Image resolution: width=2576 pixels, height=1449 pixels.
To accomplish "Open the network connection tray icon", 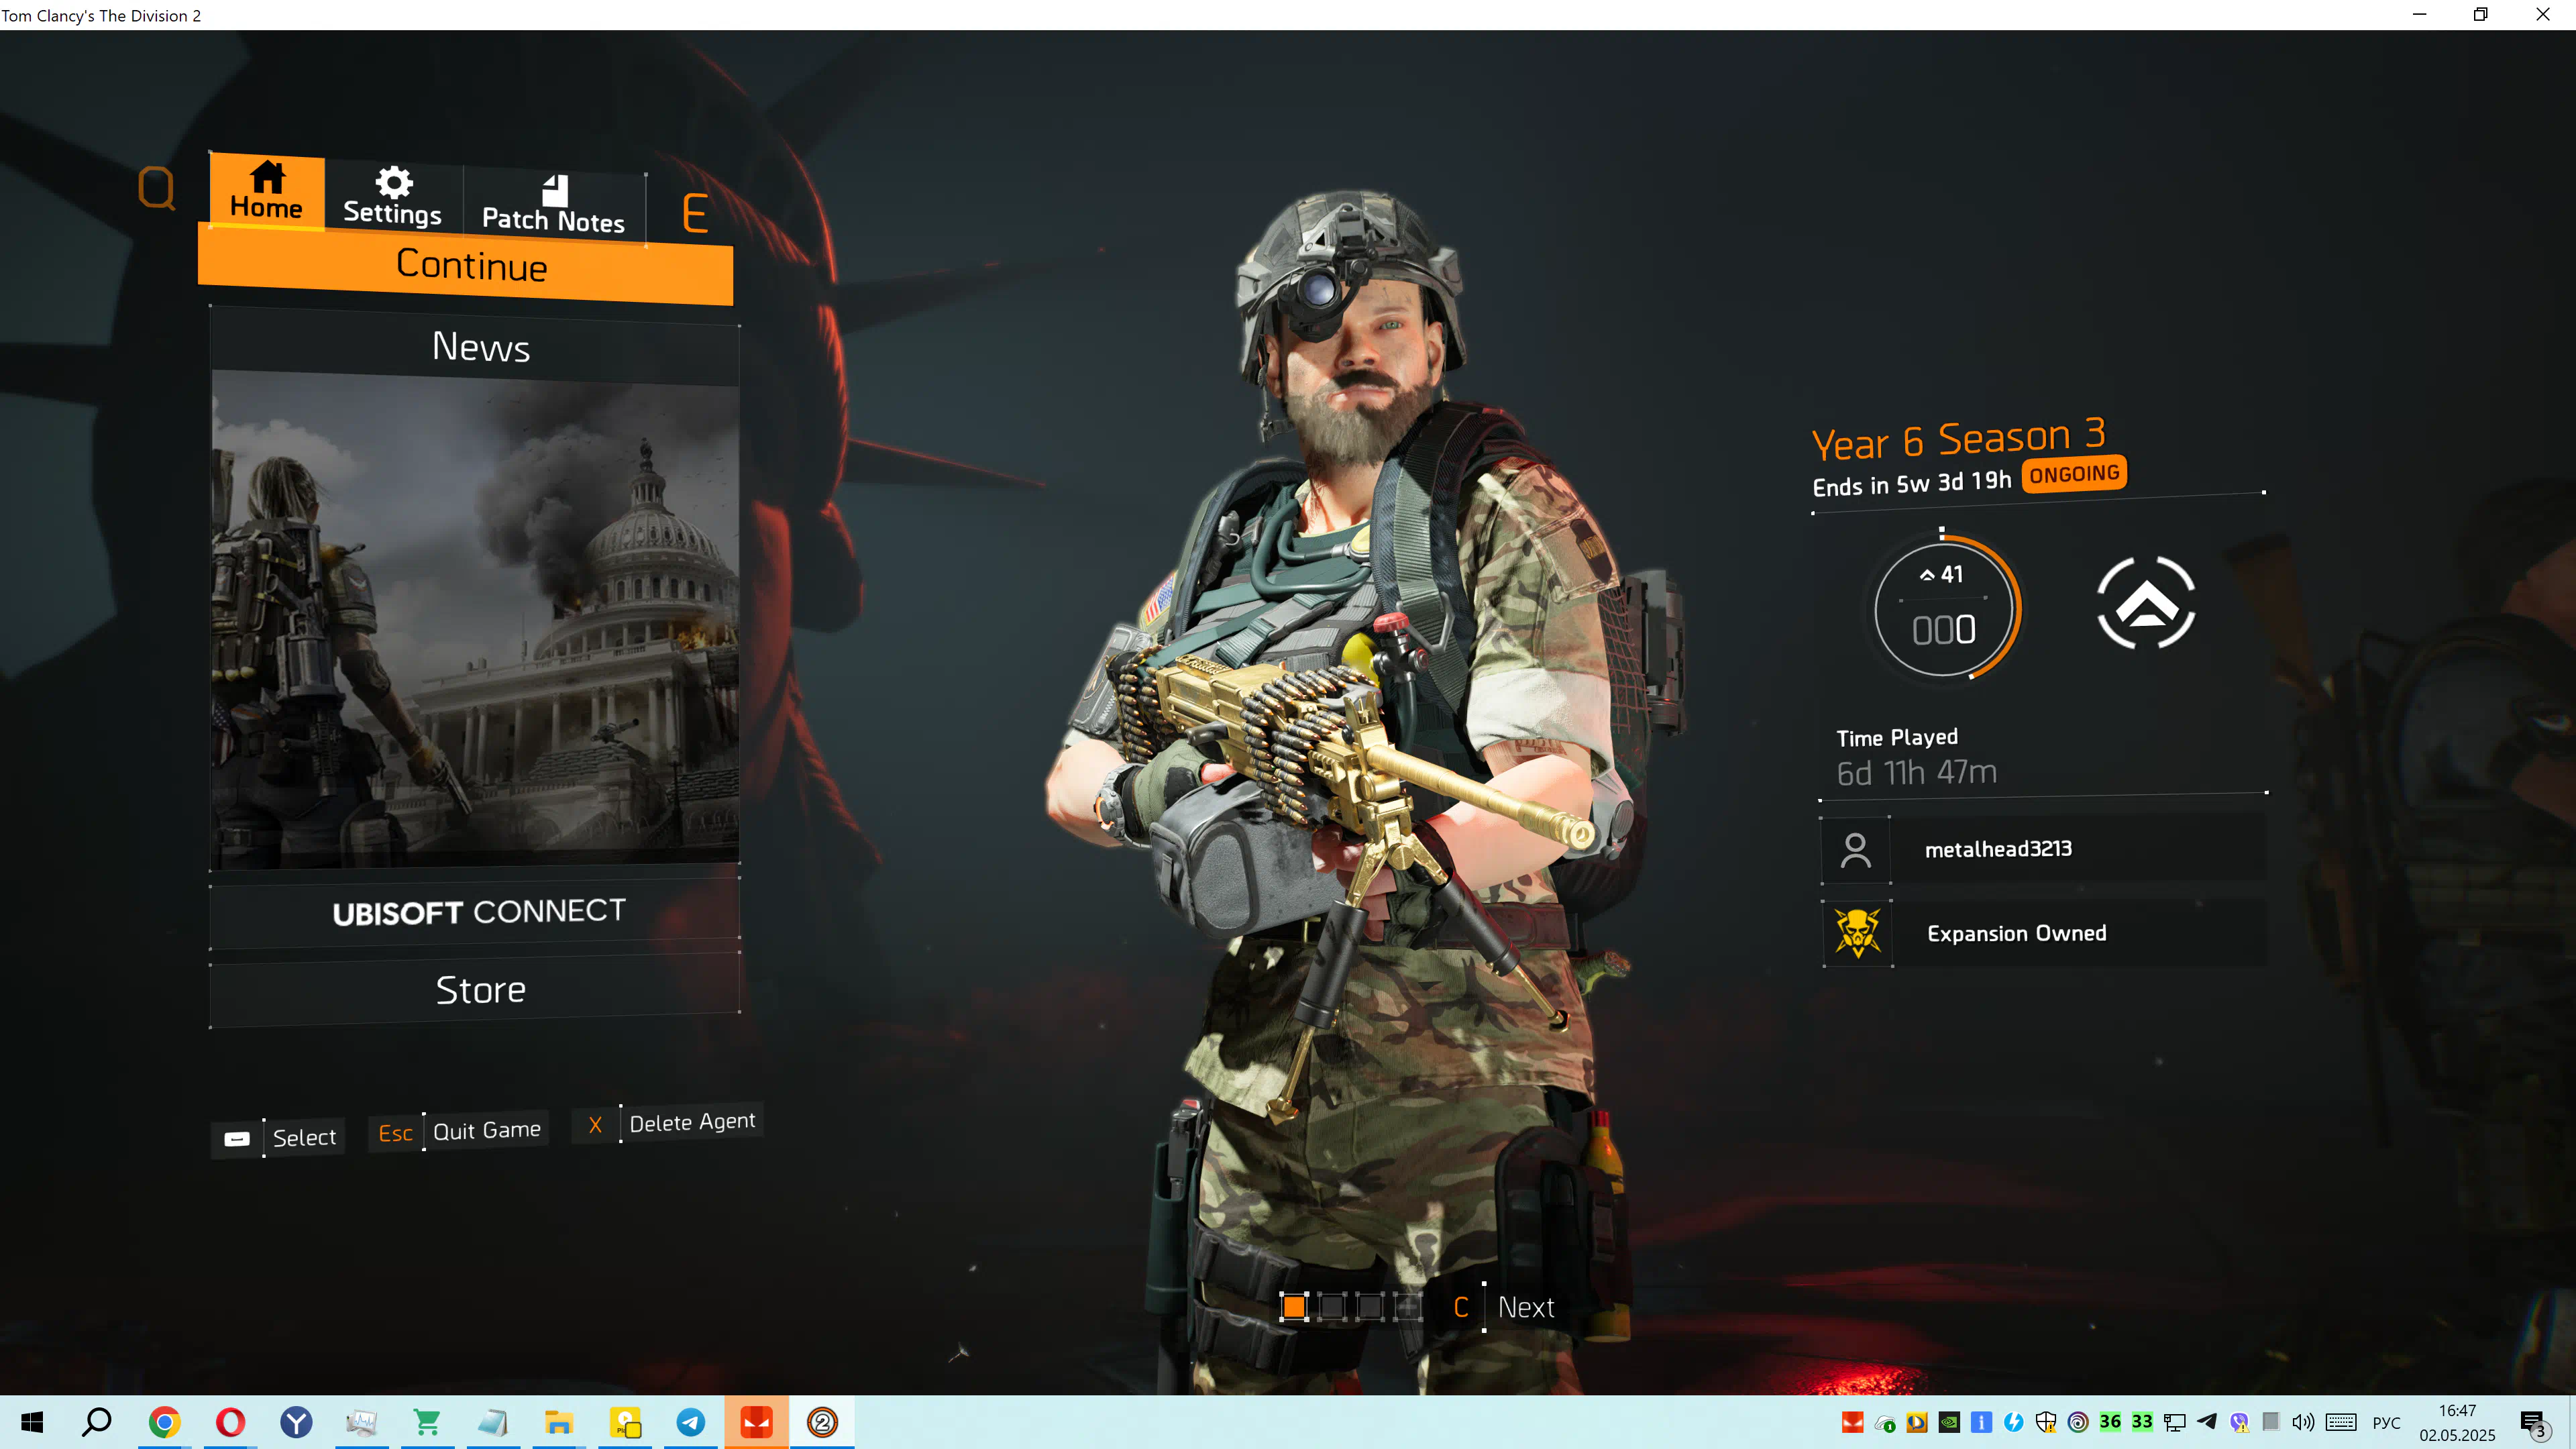I will coord(2174,1422).
